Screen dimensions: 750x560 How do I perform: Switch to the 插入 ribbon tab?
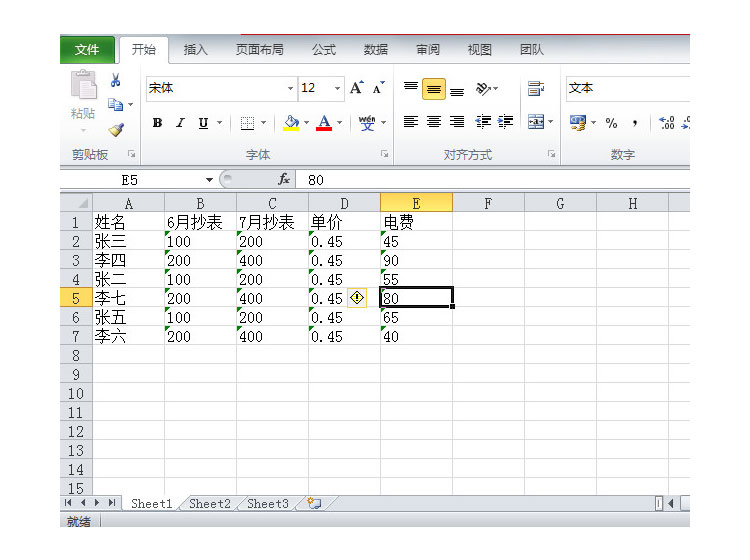(196, 49)
